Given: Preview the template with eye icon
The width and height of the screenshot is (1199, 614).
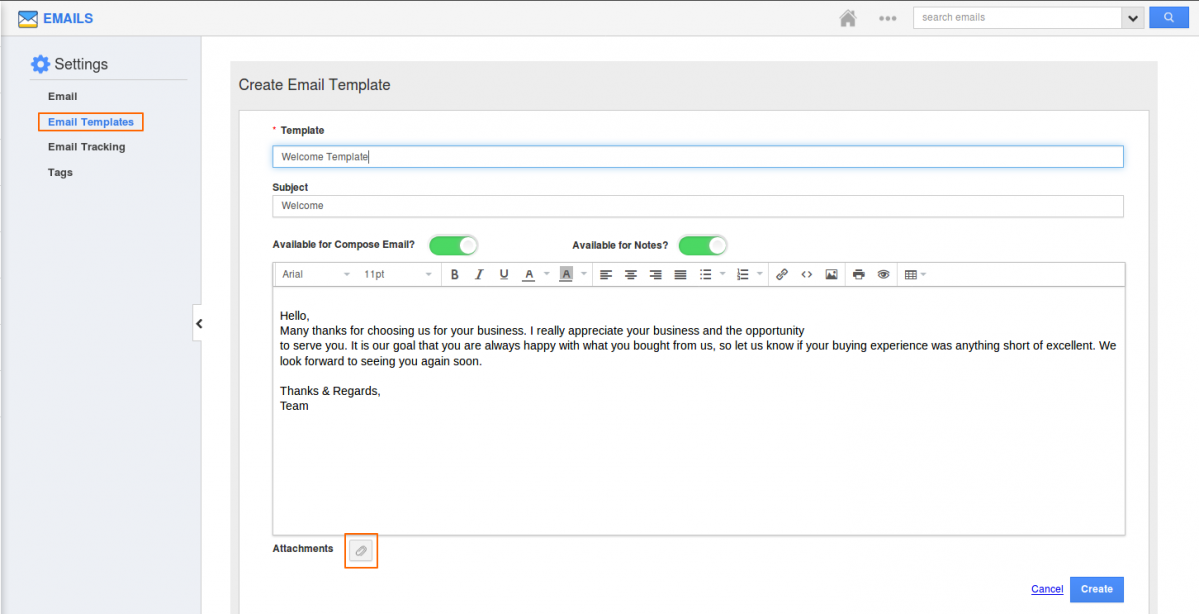Looking at the screenshot, I should coord(883,274).
